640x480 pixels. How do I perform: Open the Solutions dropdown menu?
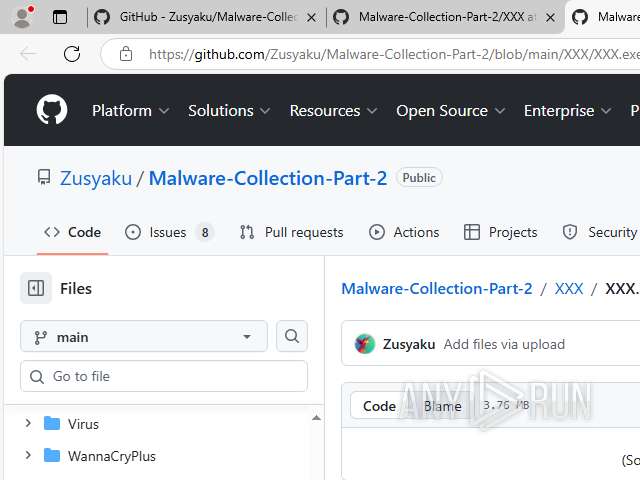[229, 111]
